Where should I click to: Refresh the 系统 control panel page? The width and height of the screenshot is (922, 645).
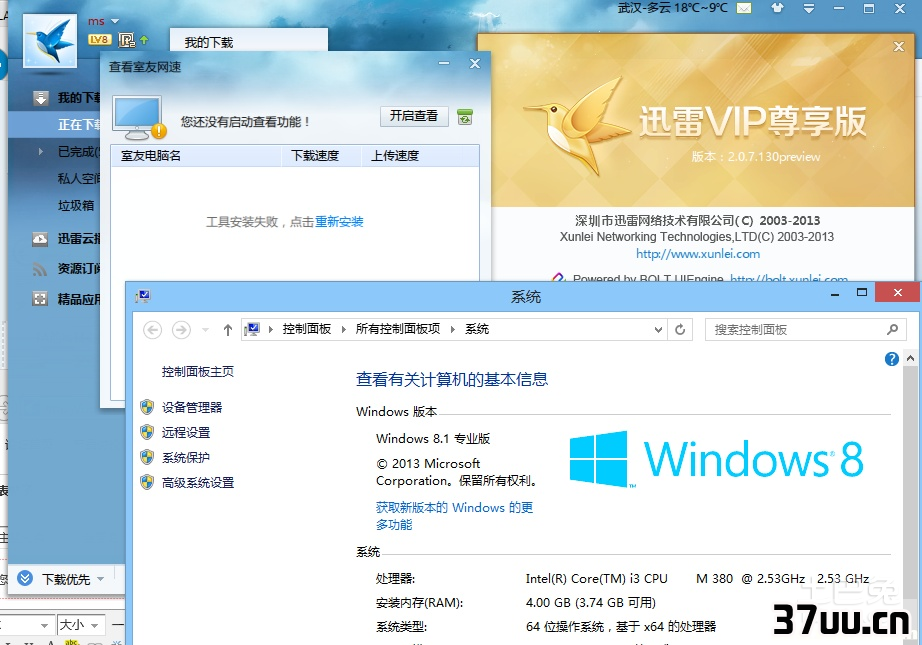680,330
